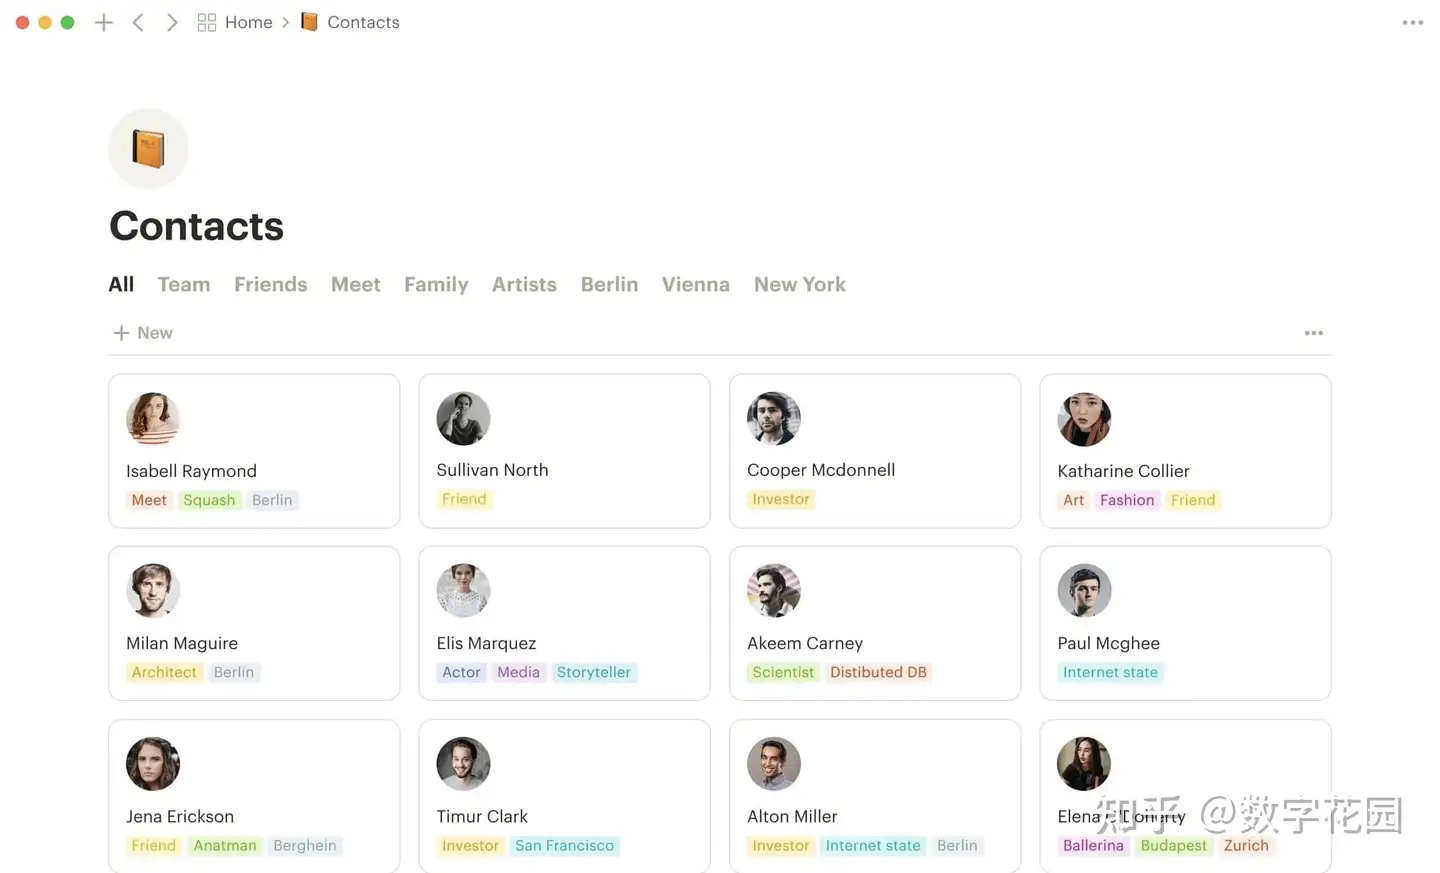Click Katharine Collier's avatar photo
1440x873 pixels.
point(1084,419)
